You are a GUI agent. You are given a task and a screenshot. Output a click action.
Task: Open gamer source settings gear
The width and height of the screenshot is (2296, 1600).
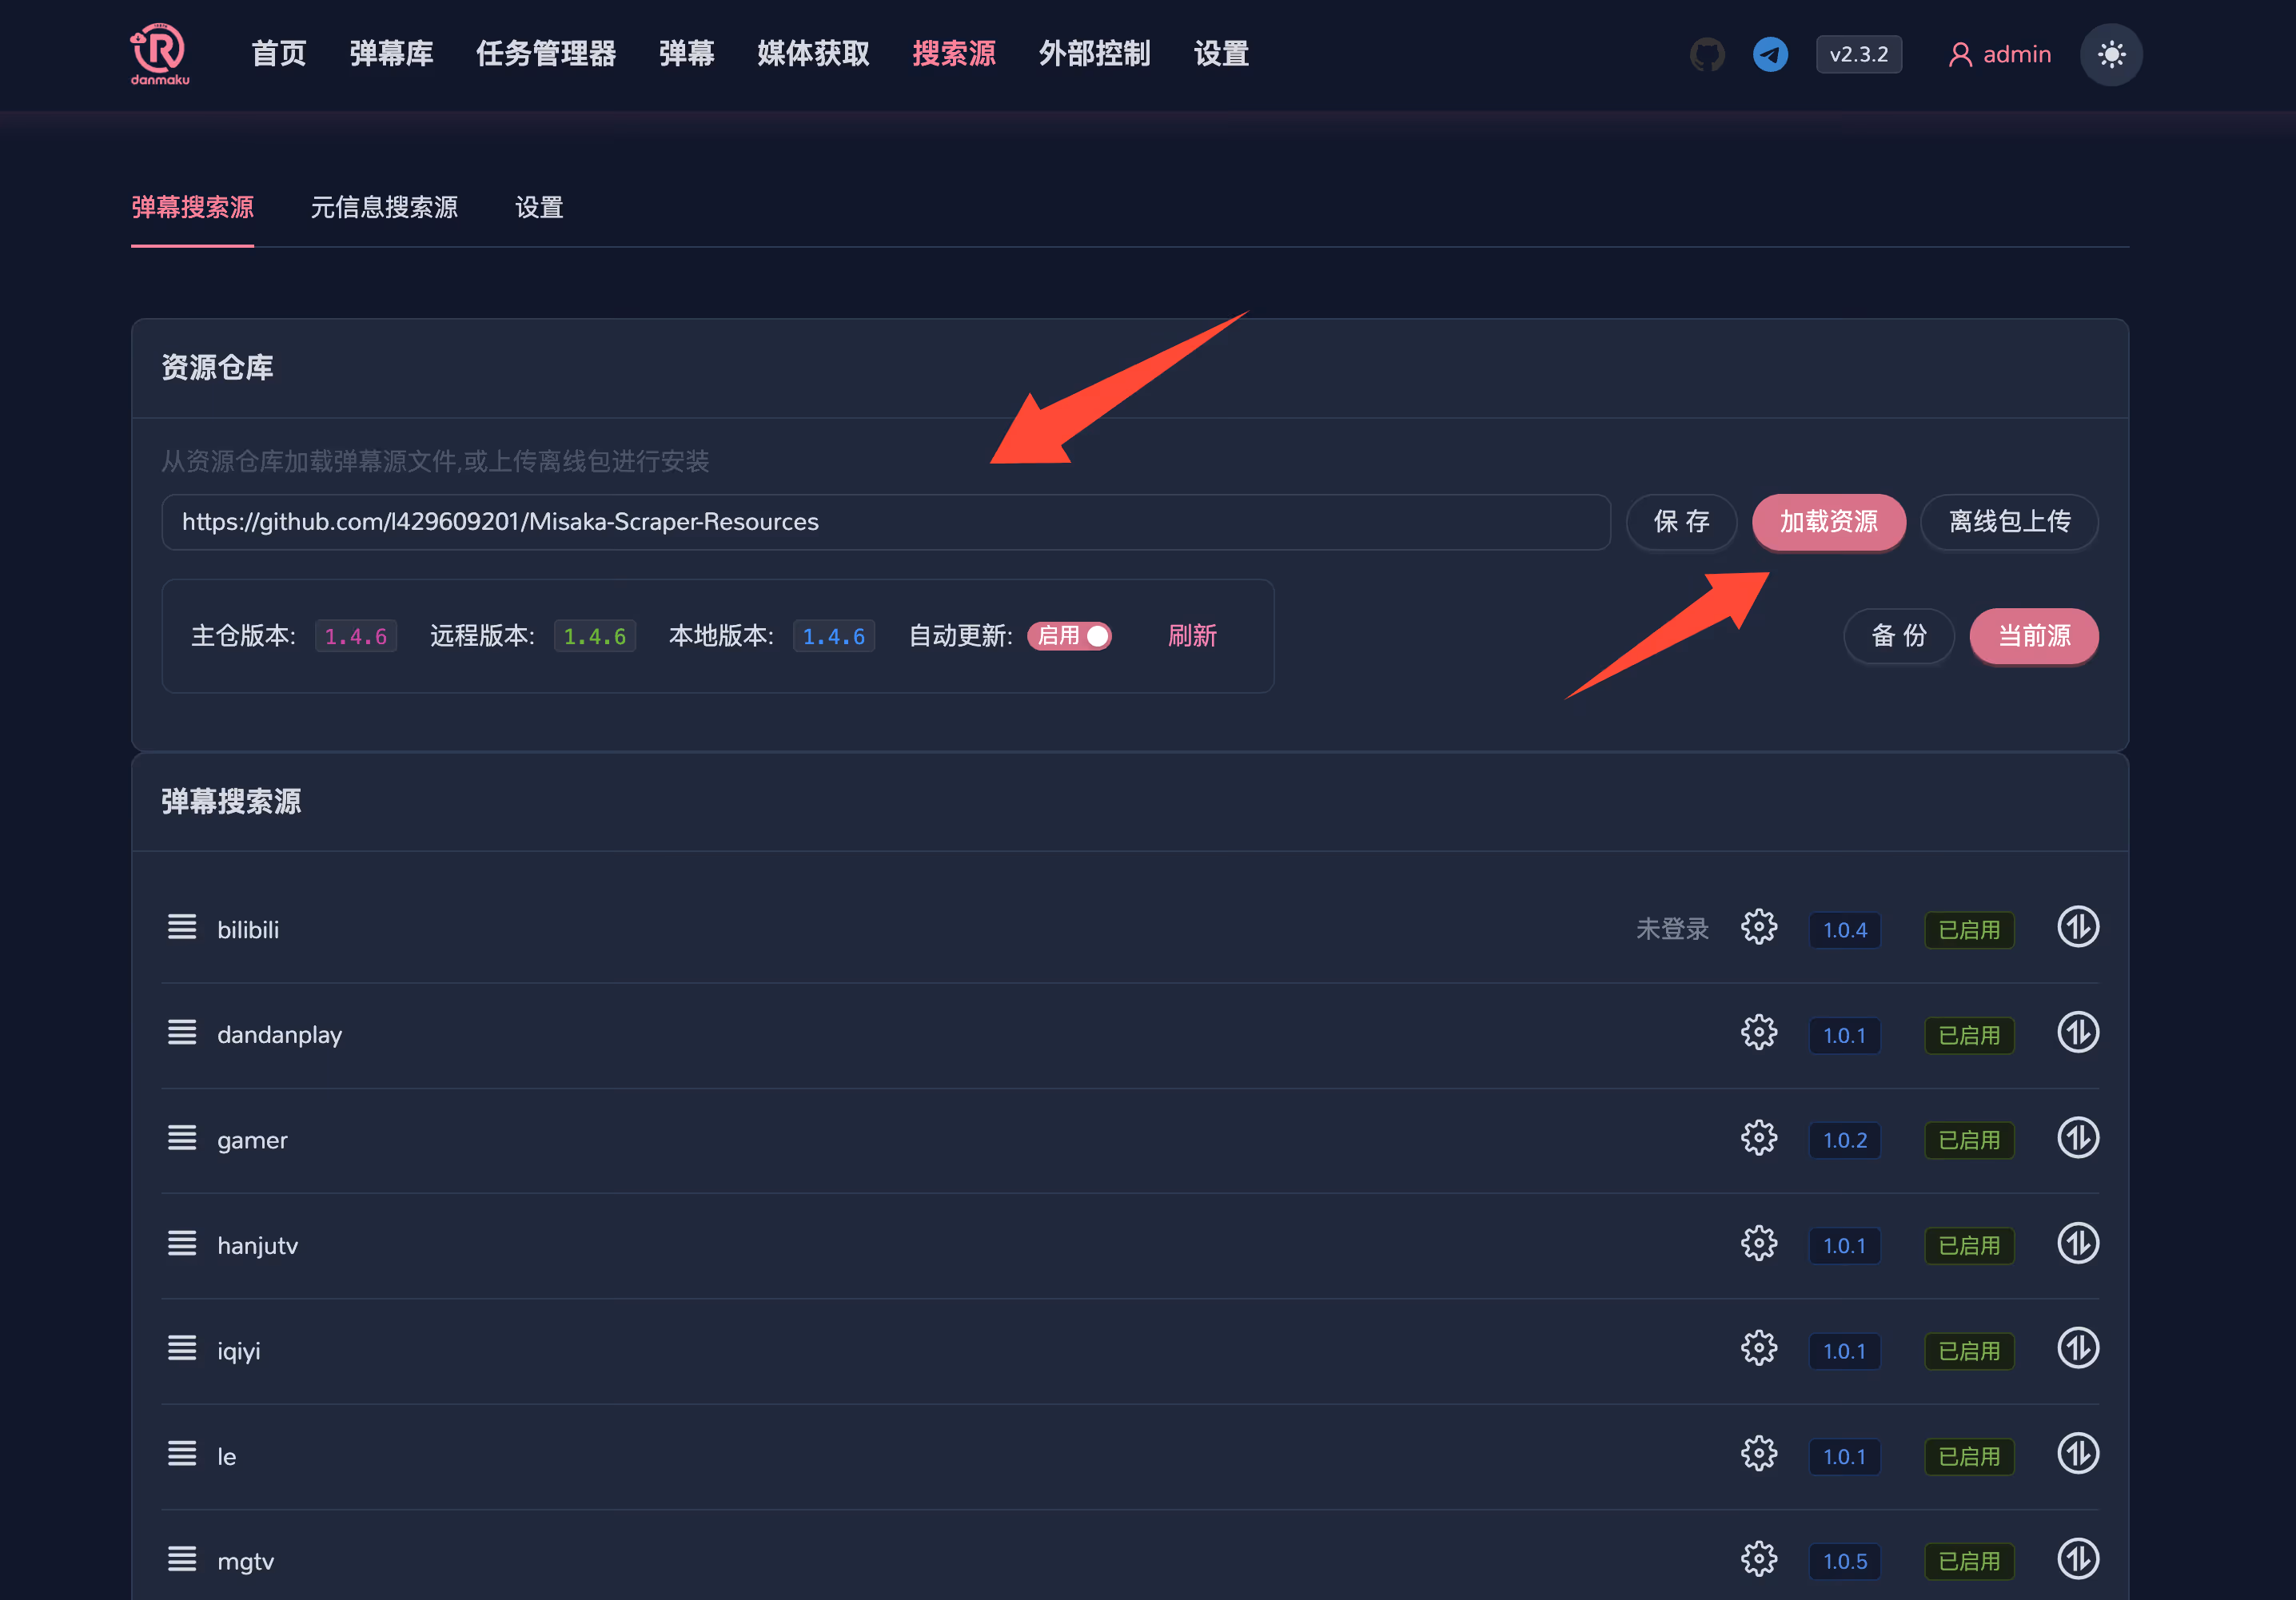[1758, 1138]
